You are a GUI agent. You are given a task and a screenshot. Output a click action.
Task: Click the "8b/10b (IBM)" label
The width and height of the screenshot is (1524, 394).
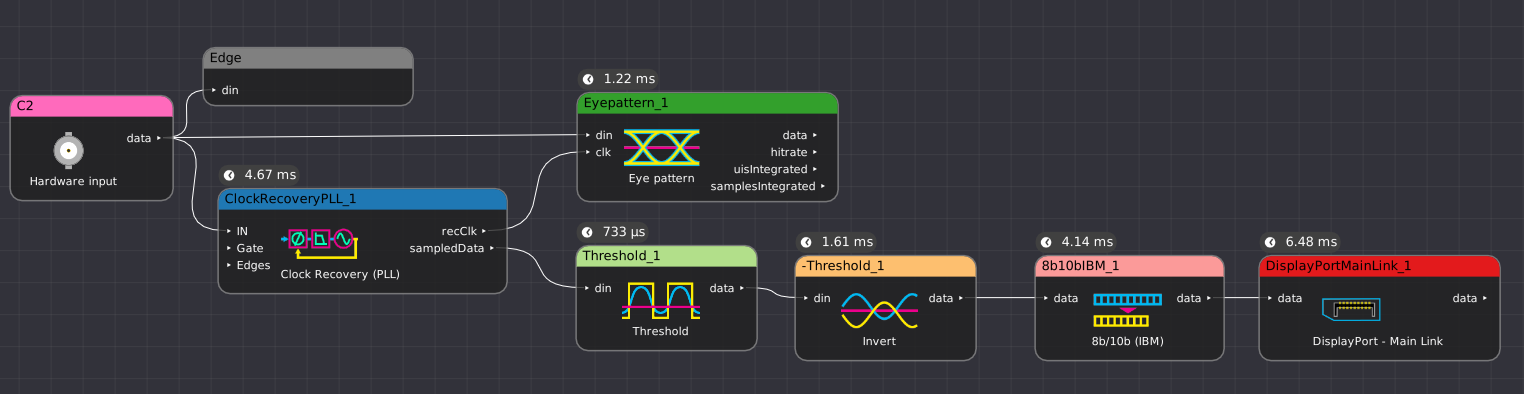tap(1129, 341)
